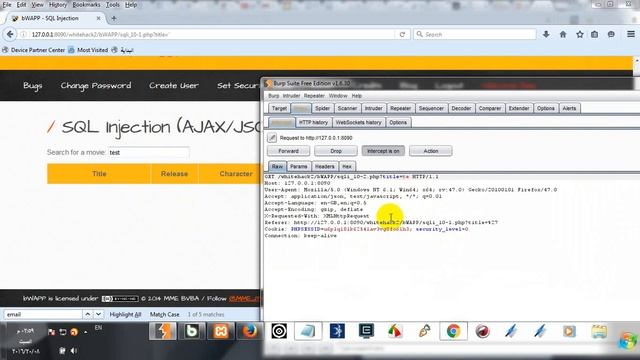The height and width of the screenshot is (360, 640).
Task: Open the Firefox Bookmarks menu
Action: [x=86, y=5]
